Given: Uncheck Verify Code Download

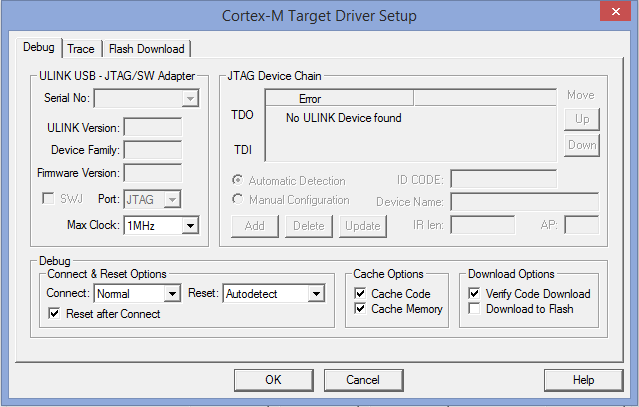Looking at the screenshot, I should (474, 293).
